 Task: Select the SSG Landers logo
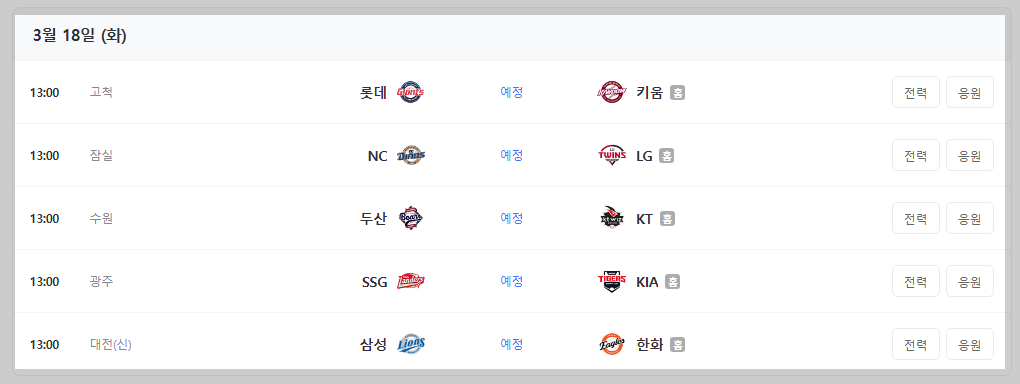click(x=410, y=282)
